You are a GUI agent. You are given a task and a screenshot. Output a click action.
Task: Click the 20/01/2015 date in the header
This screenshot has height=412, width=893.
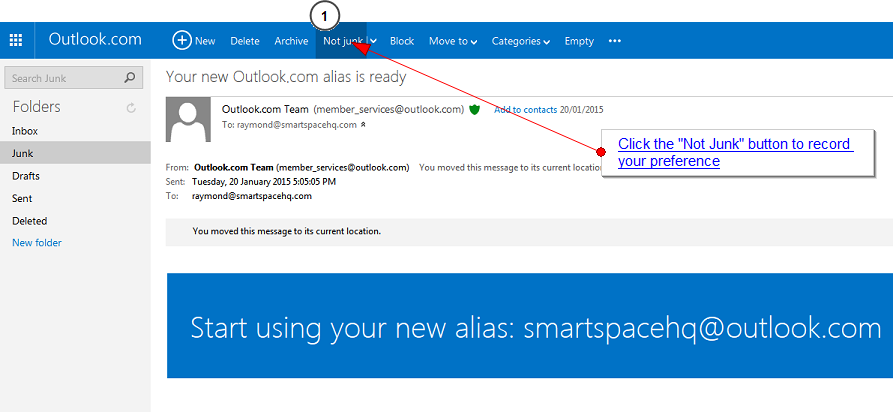tap(581, 110)
